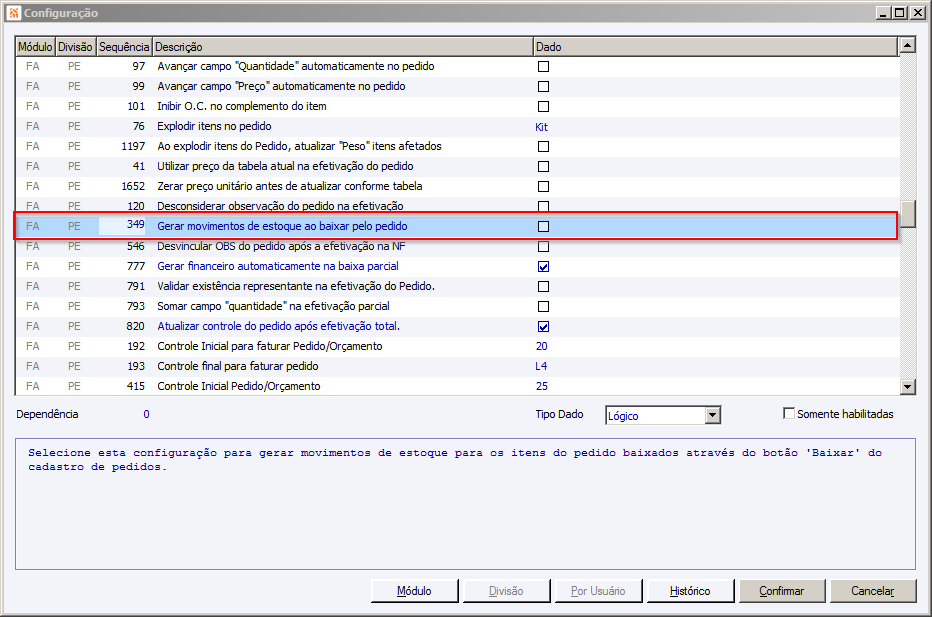The width and height of the screenshot is (932, 617).
Task: Uncheck Gerar financeiro automaticamente na baixa parcial
Action: click(543, 266)
